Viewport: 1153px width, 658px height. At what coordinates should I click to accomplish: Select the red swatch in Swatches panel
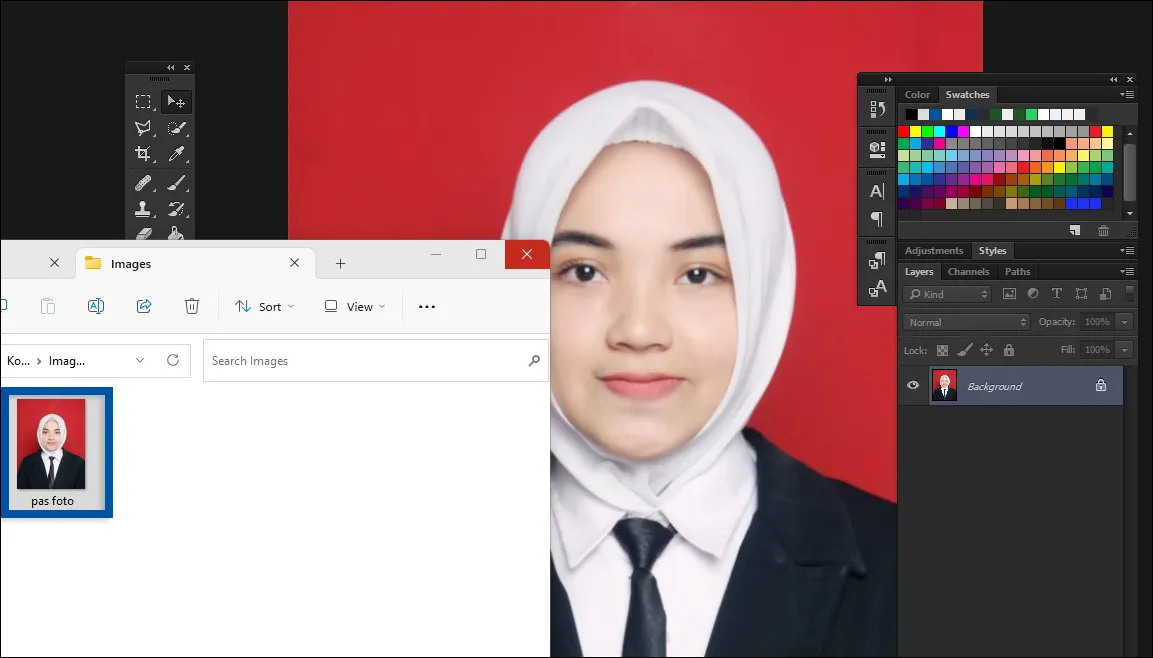pos(903,130)
